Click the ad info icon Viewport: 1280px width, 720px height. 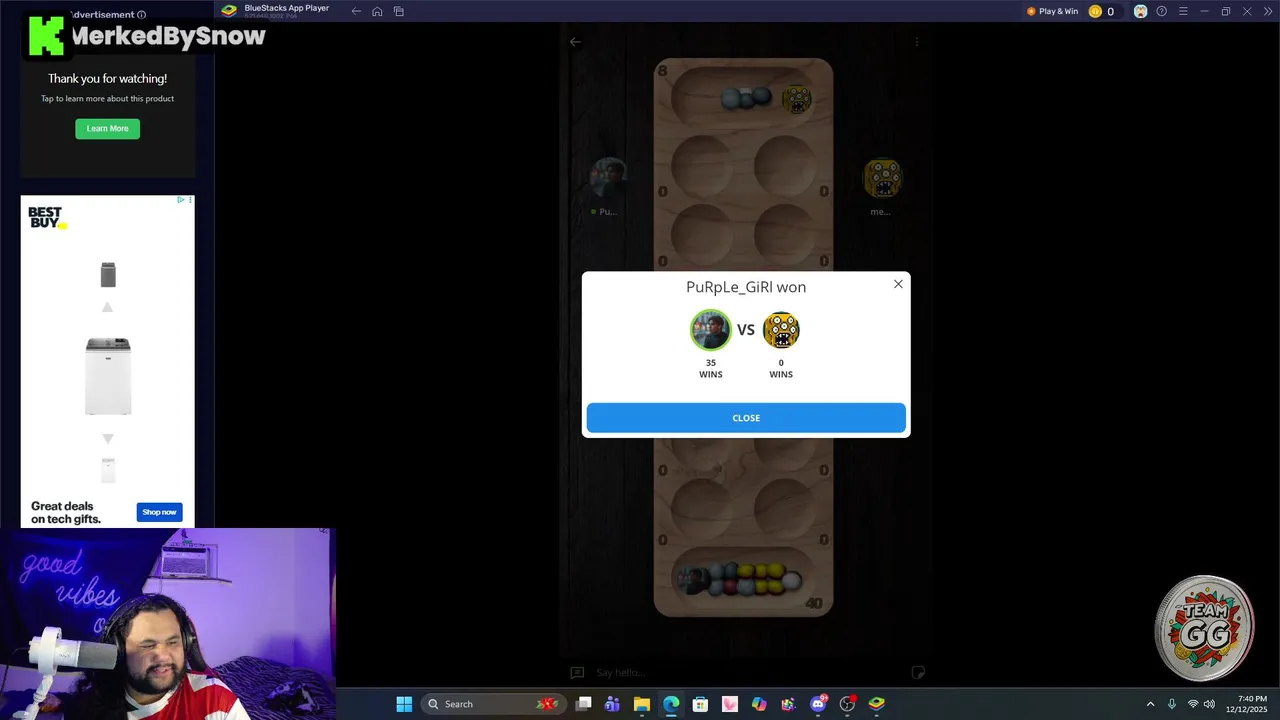[141, 15]
